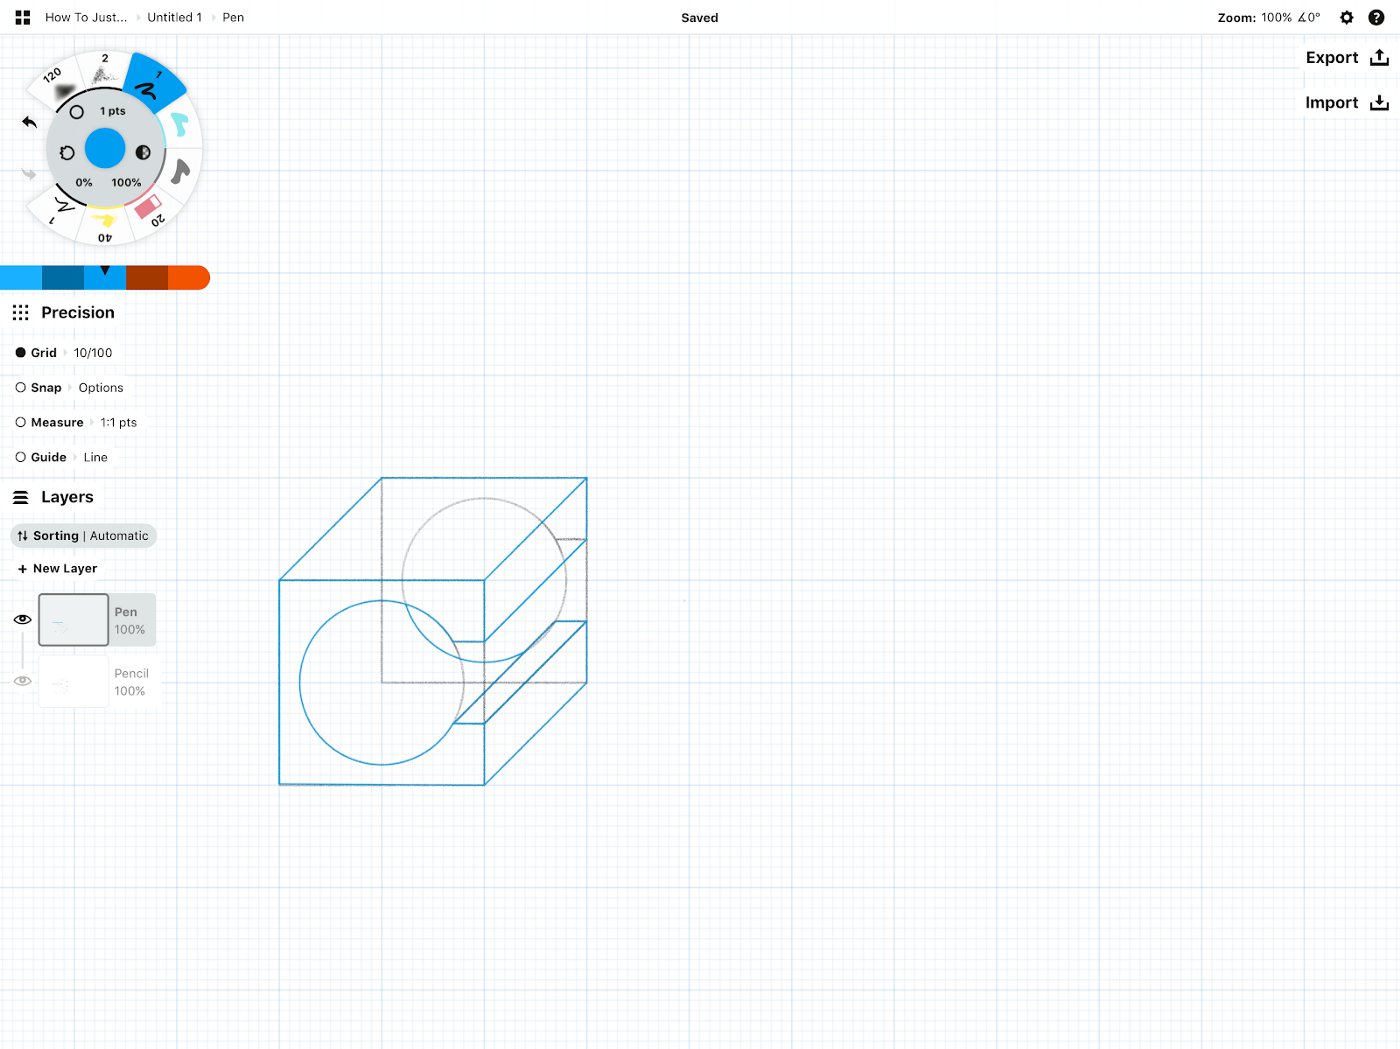Click the Precision dotted grid icon
1400x1049 pixels.
20,313
